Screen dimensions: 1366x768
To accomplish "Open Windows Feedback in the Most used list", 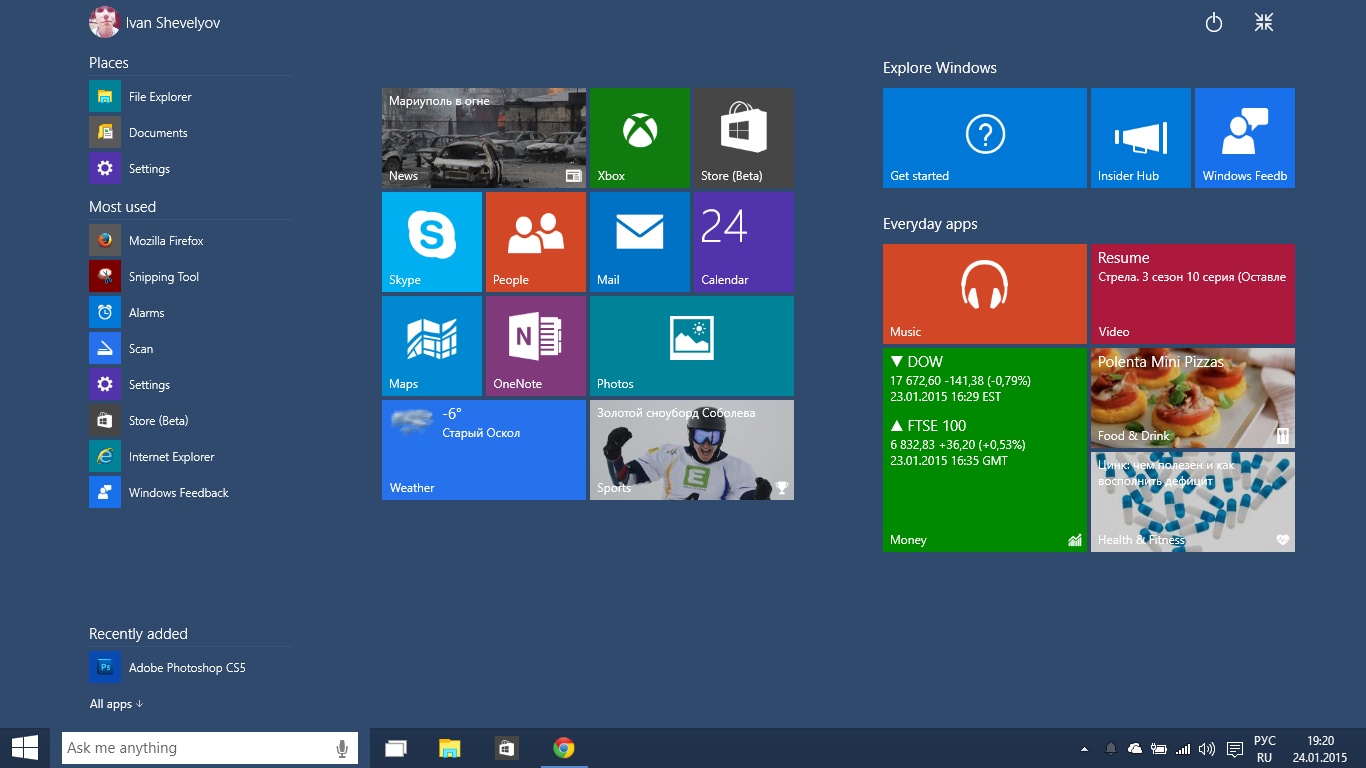I will tap(191, 493).
